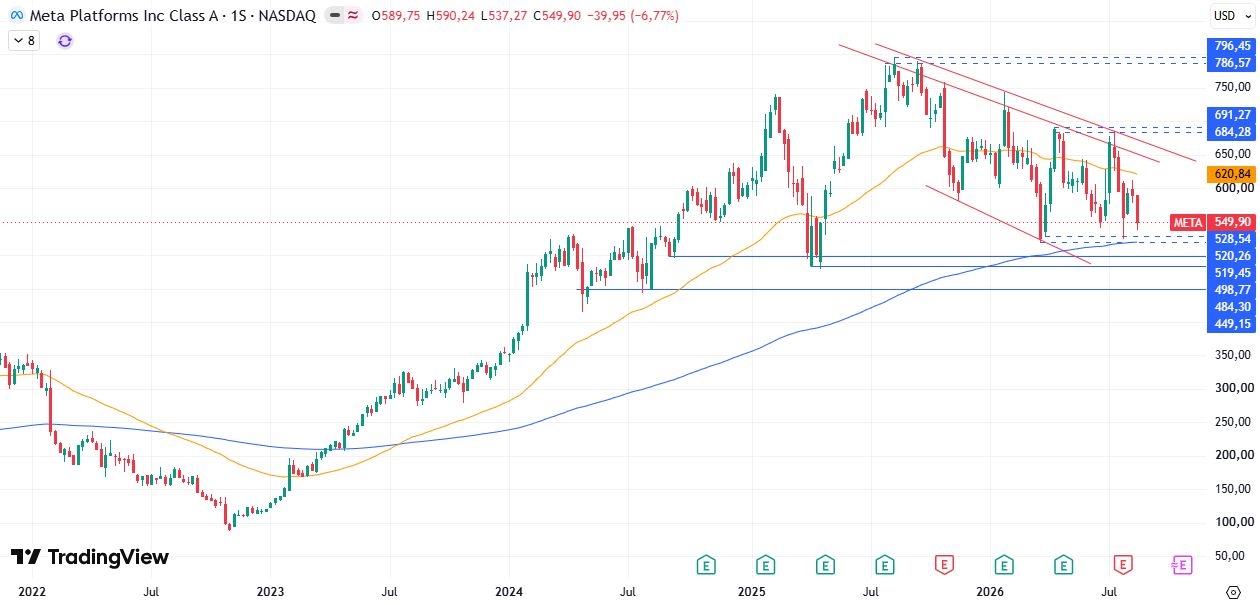Viewport: 1260px width, 605px height.
Task: Open the red earnings marker near July
Action: [x=1123, y=565]
